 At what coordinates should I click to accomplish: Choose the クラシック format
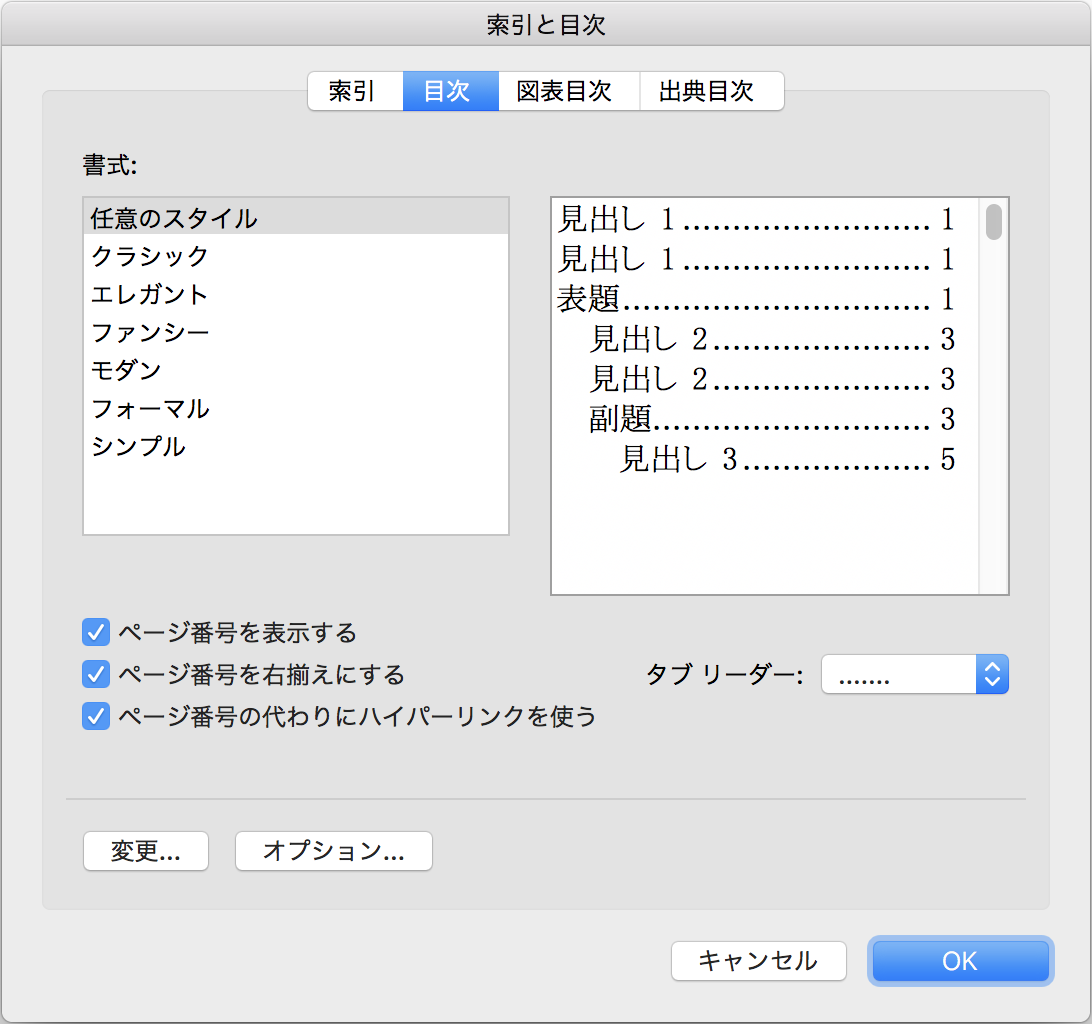[150, 256]
